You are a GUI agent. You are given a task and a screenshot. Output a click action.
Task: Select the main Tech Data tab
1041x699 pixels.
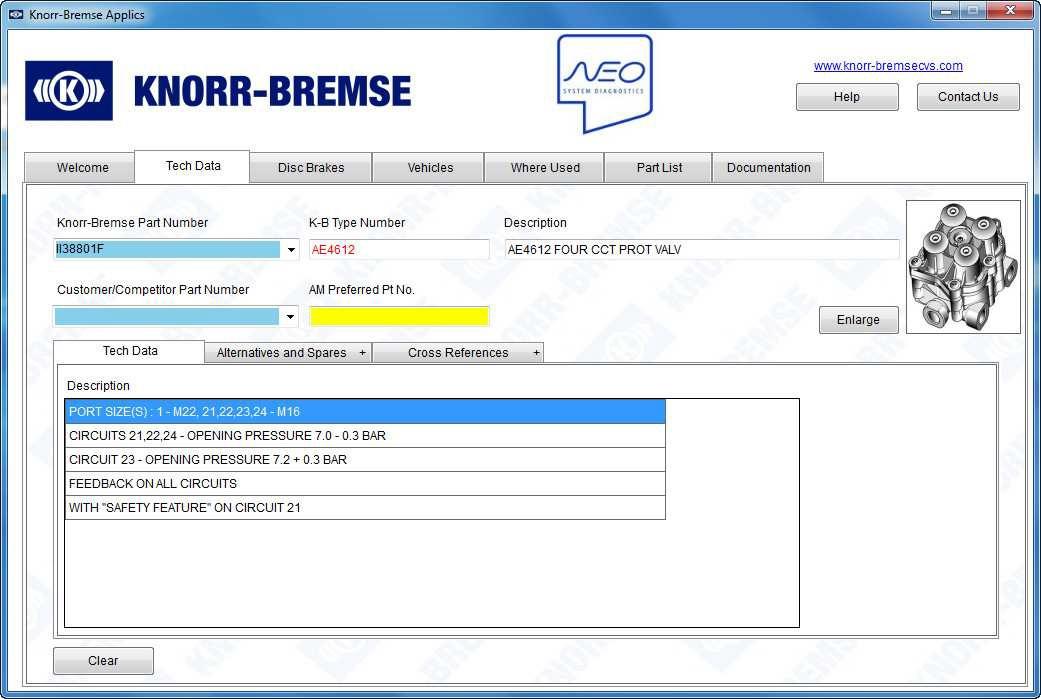tap(193, 166)
